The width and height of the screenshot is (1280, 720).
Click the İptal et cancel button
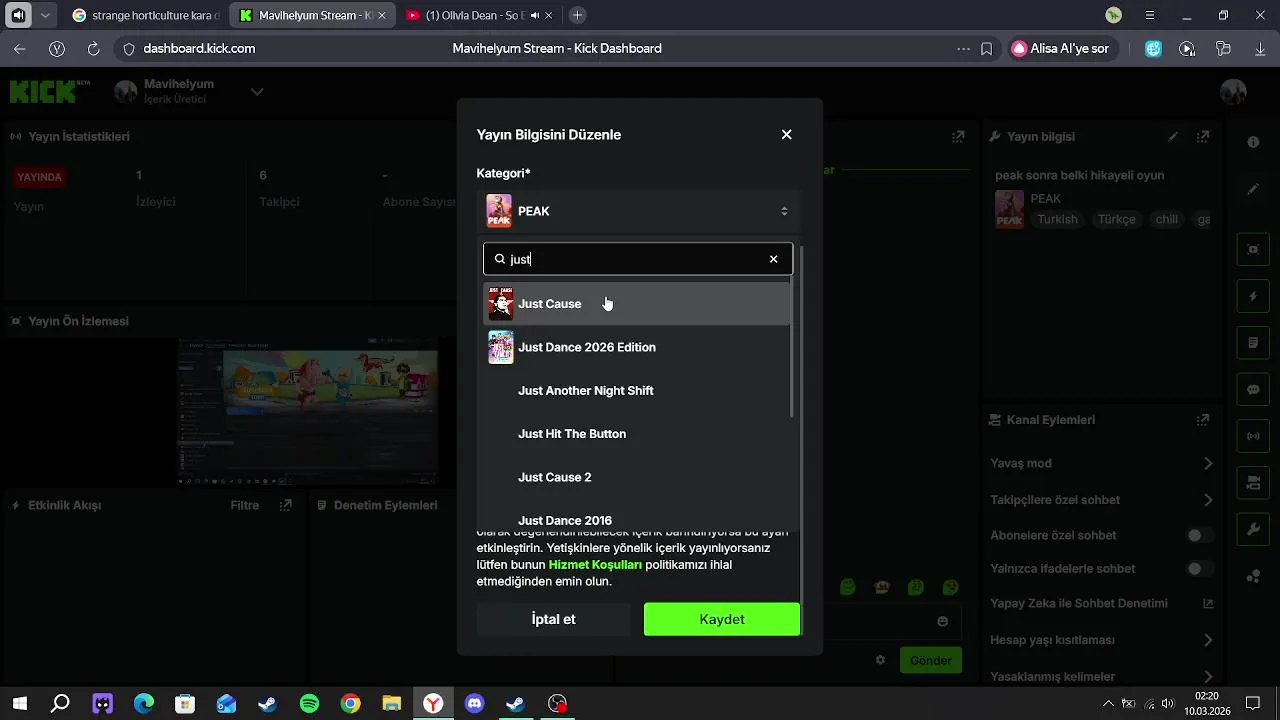553,619
